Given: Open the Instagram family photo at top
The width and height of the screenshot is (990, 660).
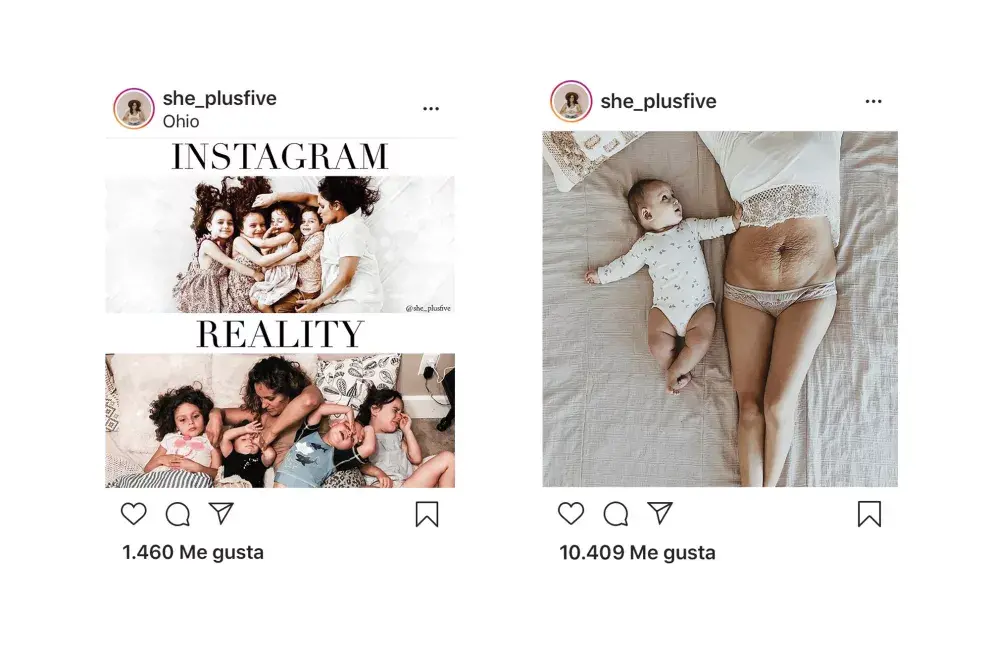Looking at the screenshot, I should [x=280, y=244].
